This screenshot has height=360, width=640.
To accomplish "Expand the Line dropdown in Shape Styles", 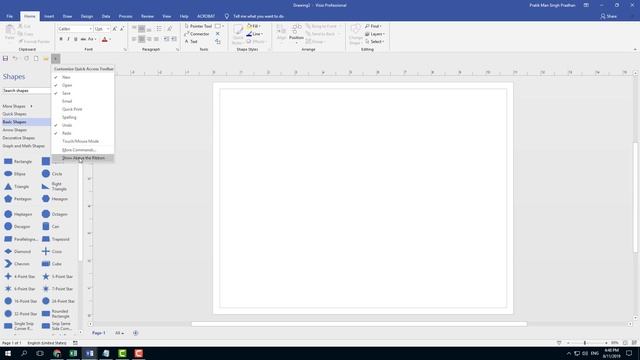I will (255, 34).
